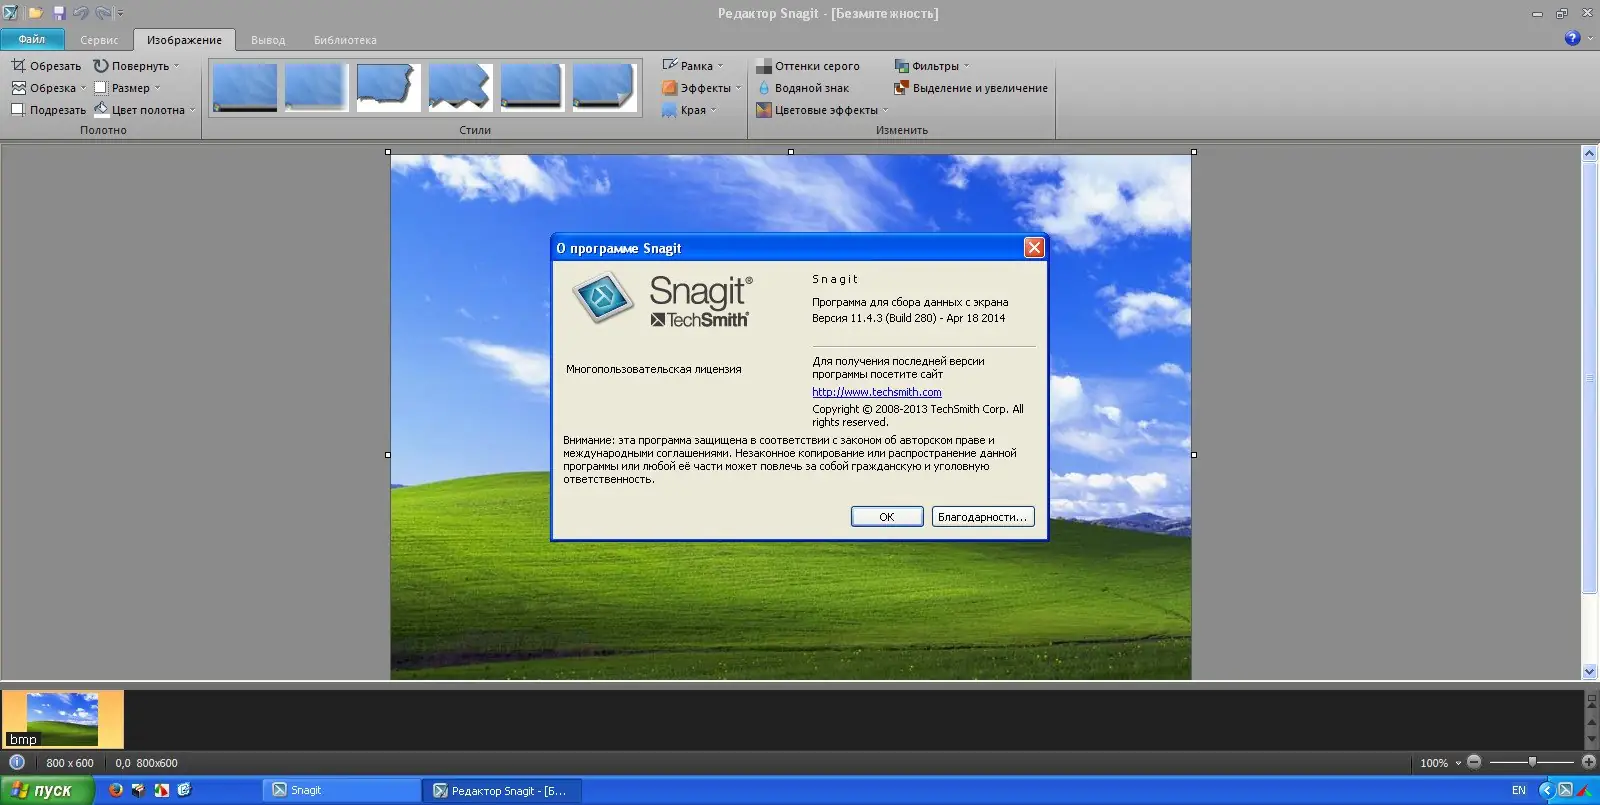The width and height of the screenshot is (1600, 805).
Task: Open the Края edges dropdown
Action: (x=713, y=110)
